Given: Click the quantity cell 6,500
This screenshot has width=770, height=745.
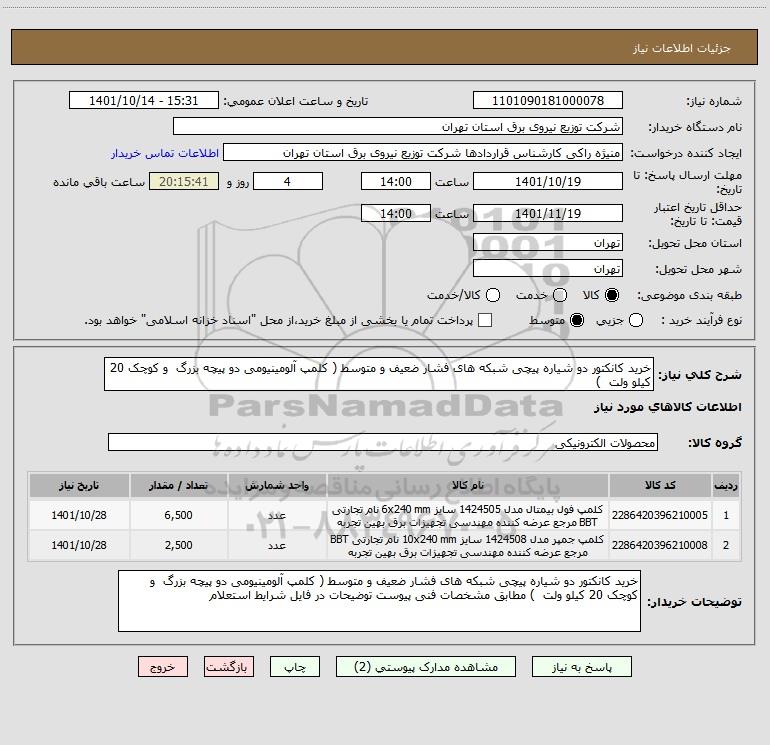Looking at the screenshot, I should pyautogui.click(x=178, y=515).
